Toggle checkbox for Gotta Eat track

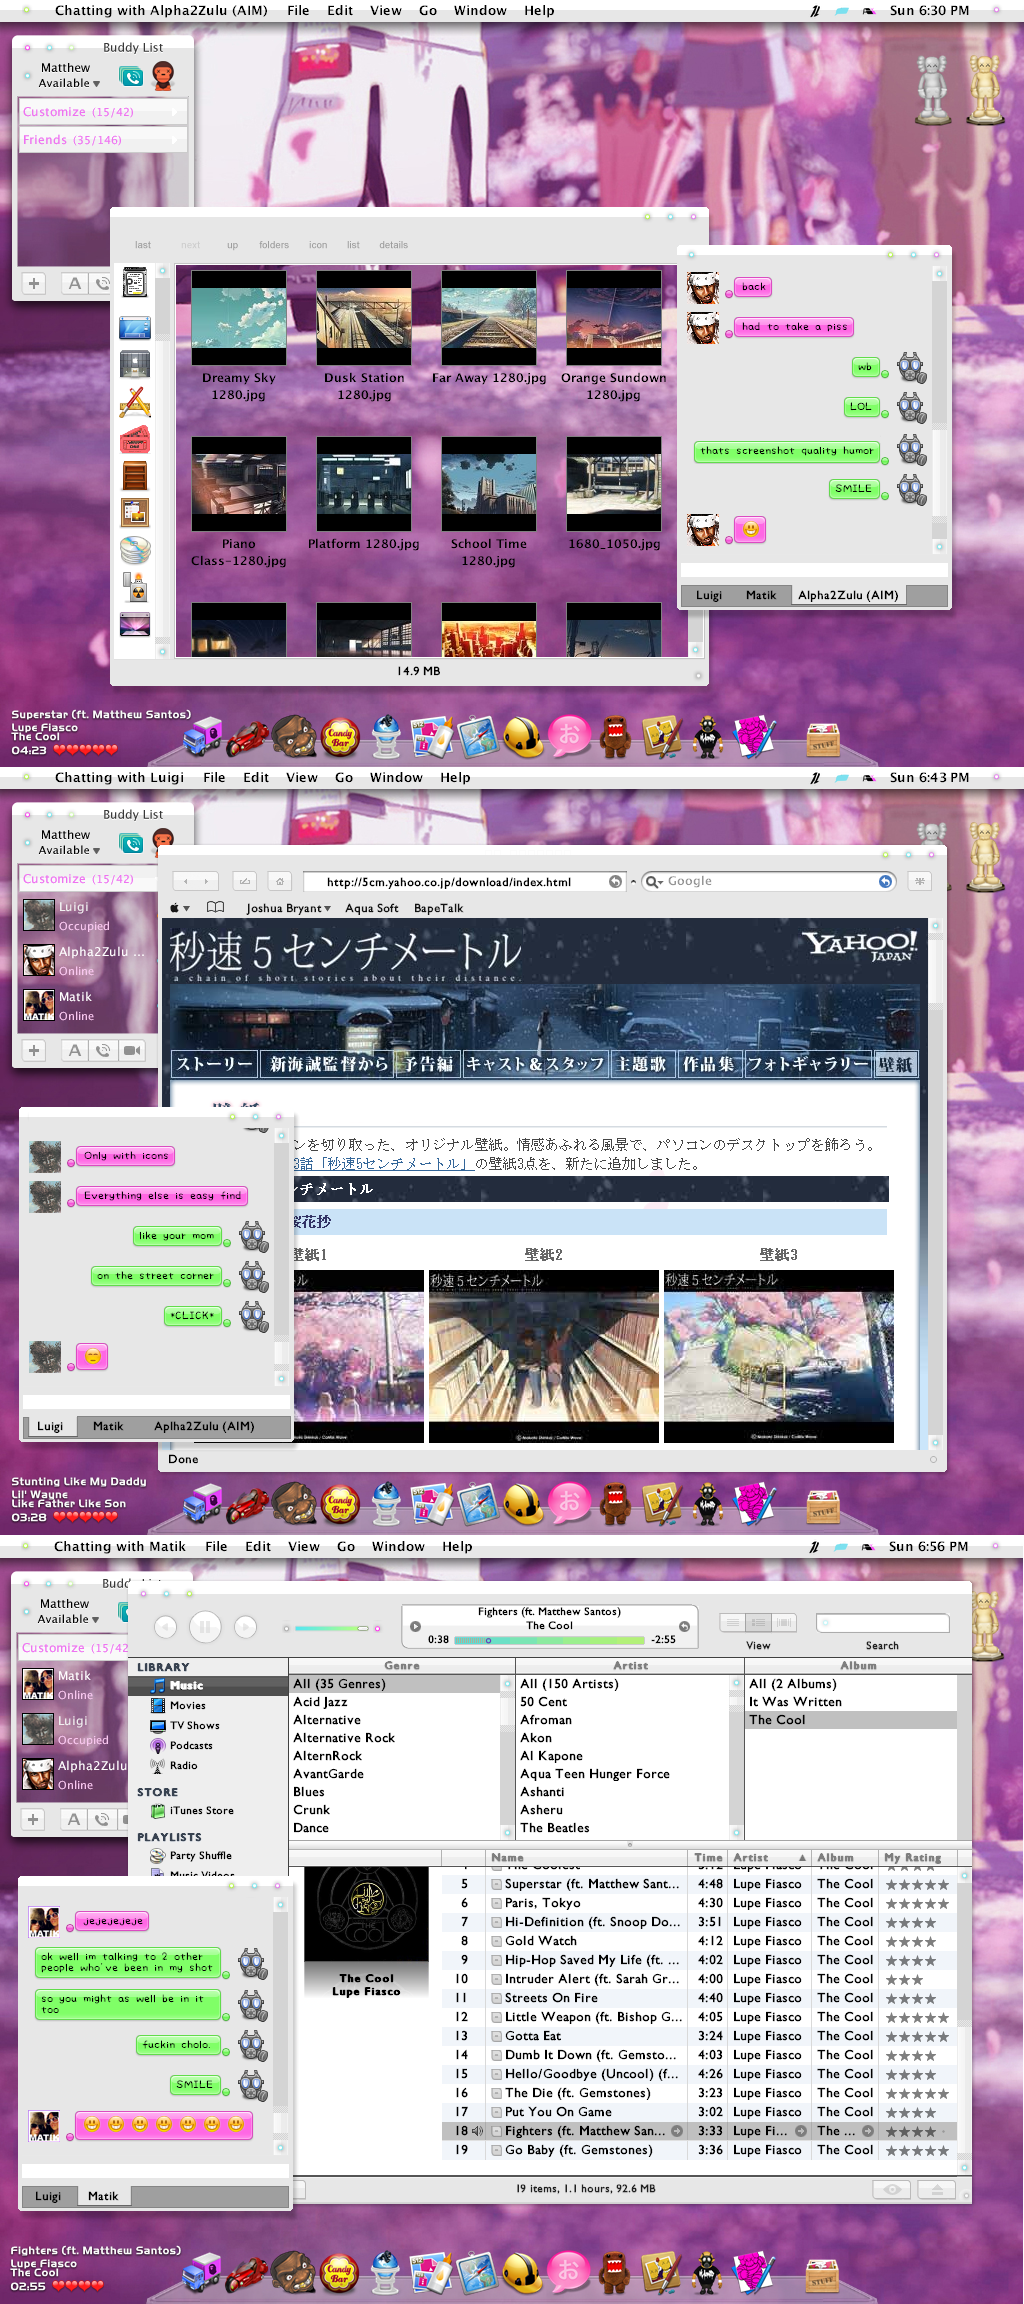point(496,2036)
